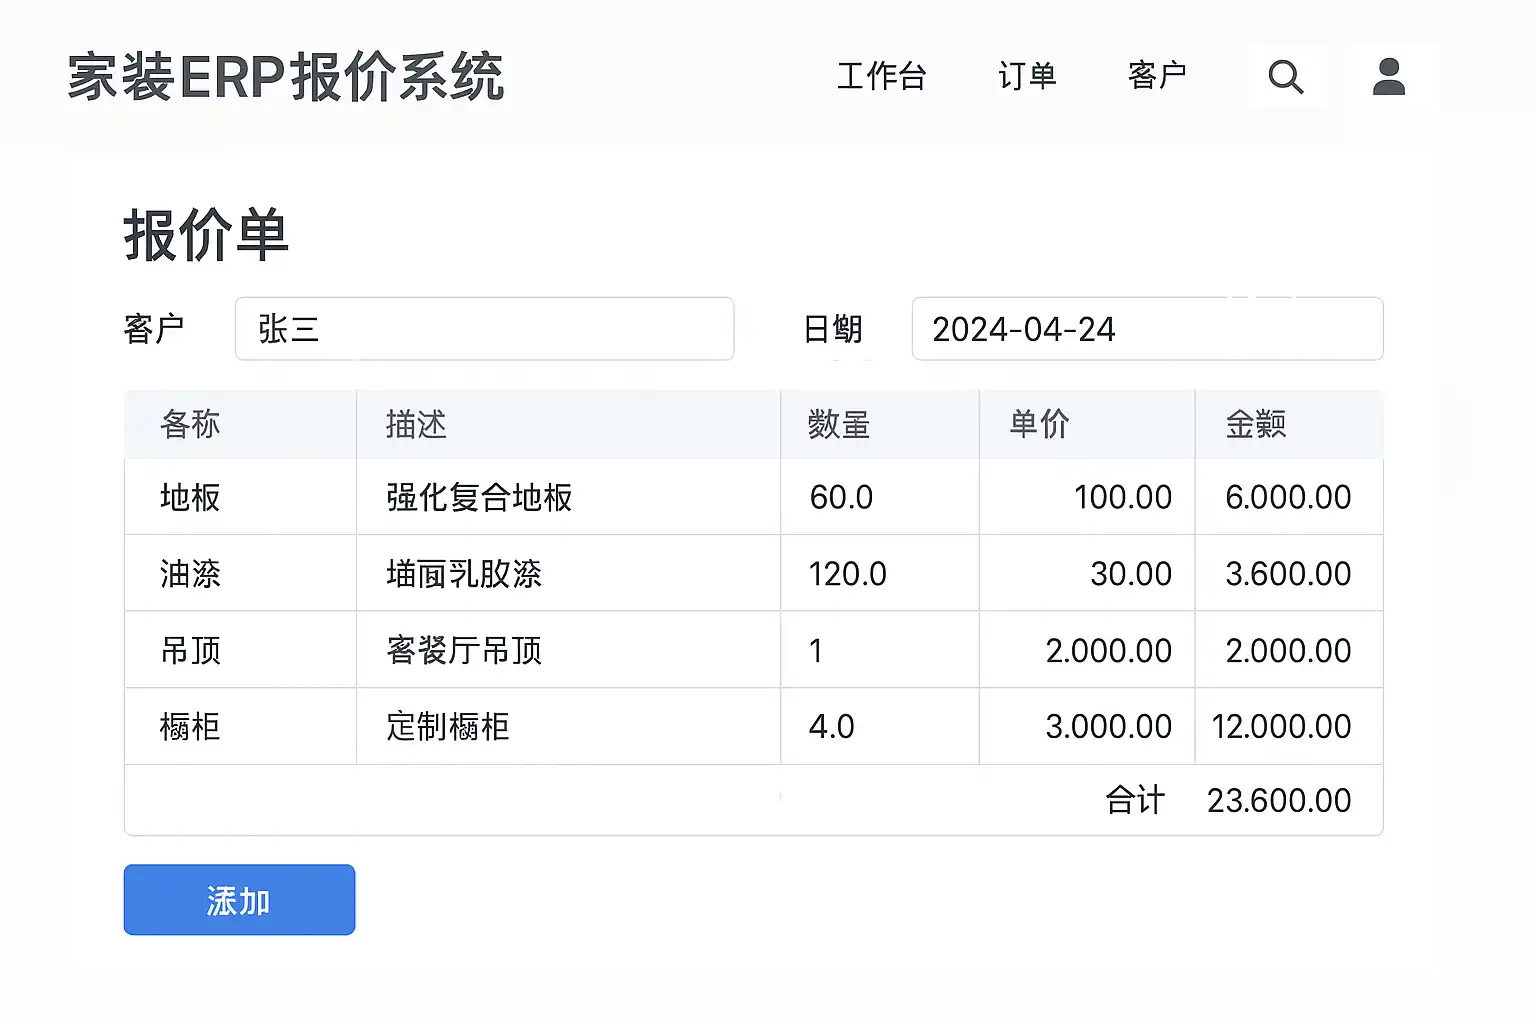This screenshot has height=1024, width=1536.
Task: Click the 描述 column header
Action: coord(416,425)
